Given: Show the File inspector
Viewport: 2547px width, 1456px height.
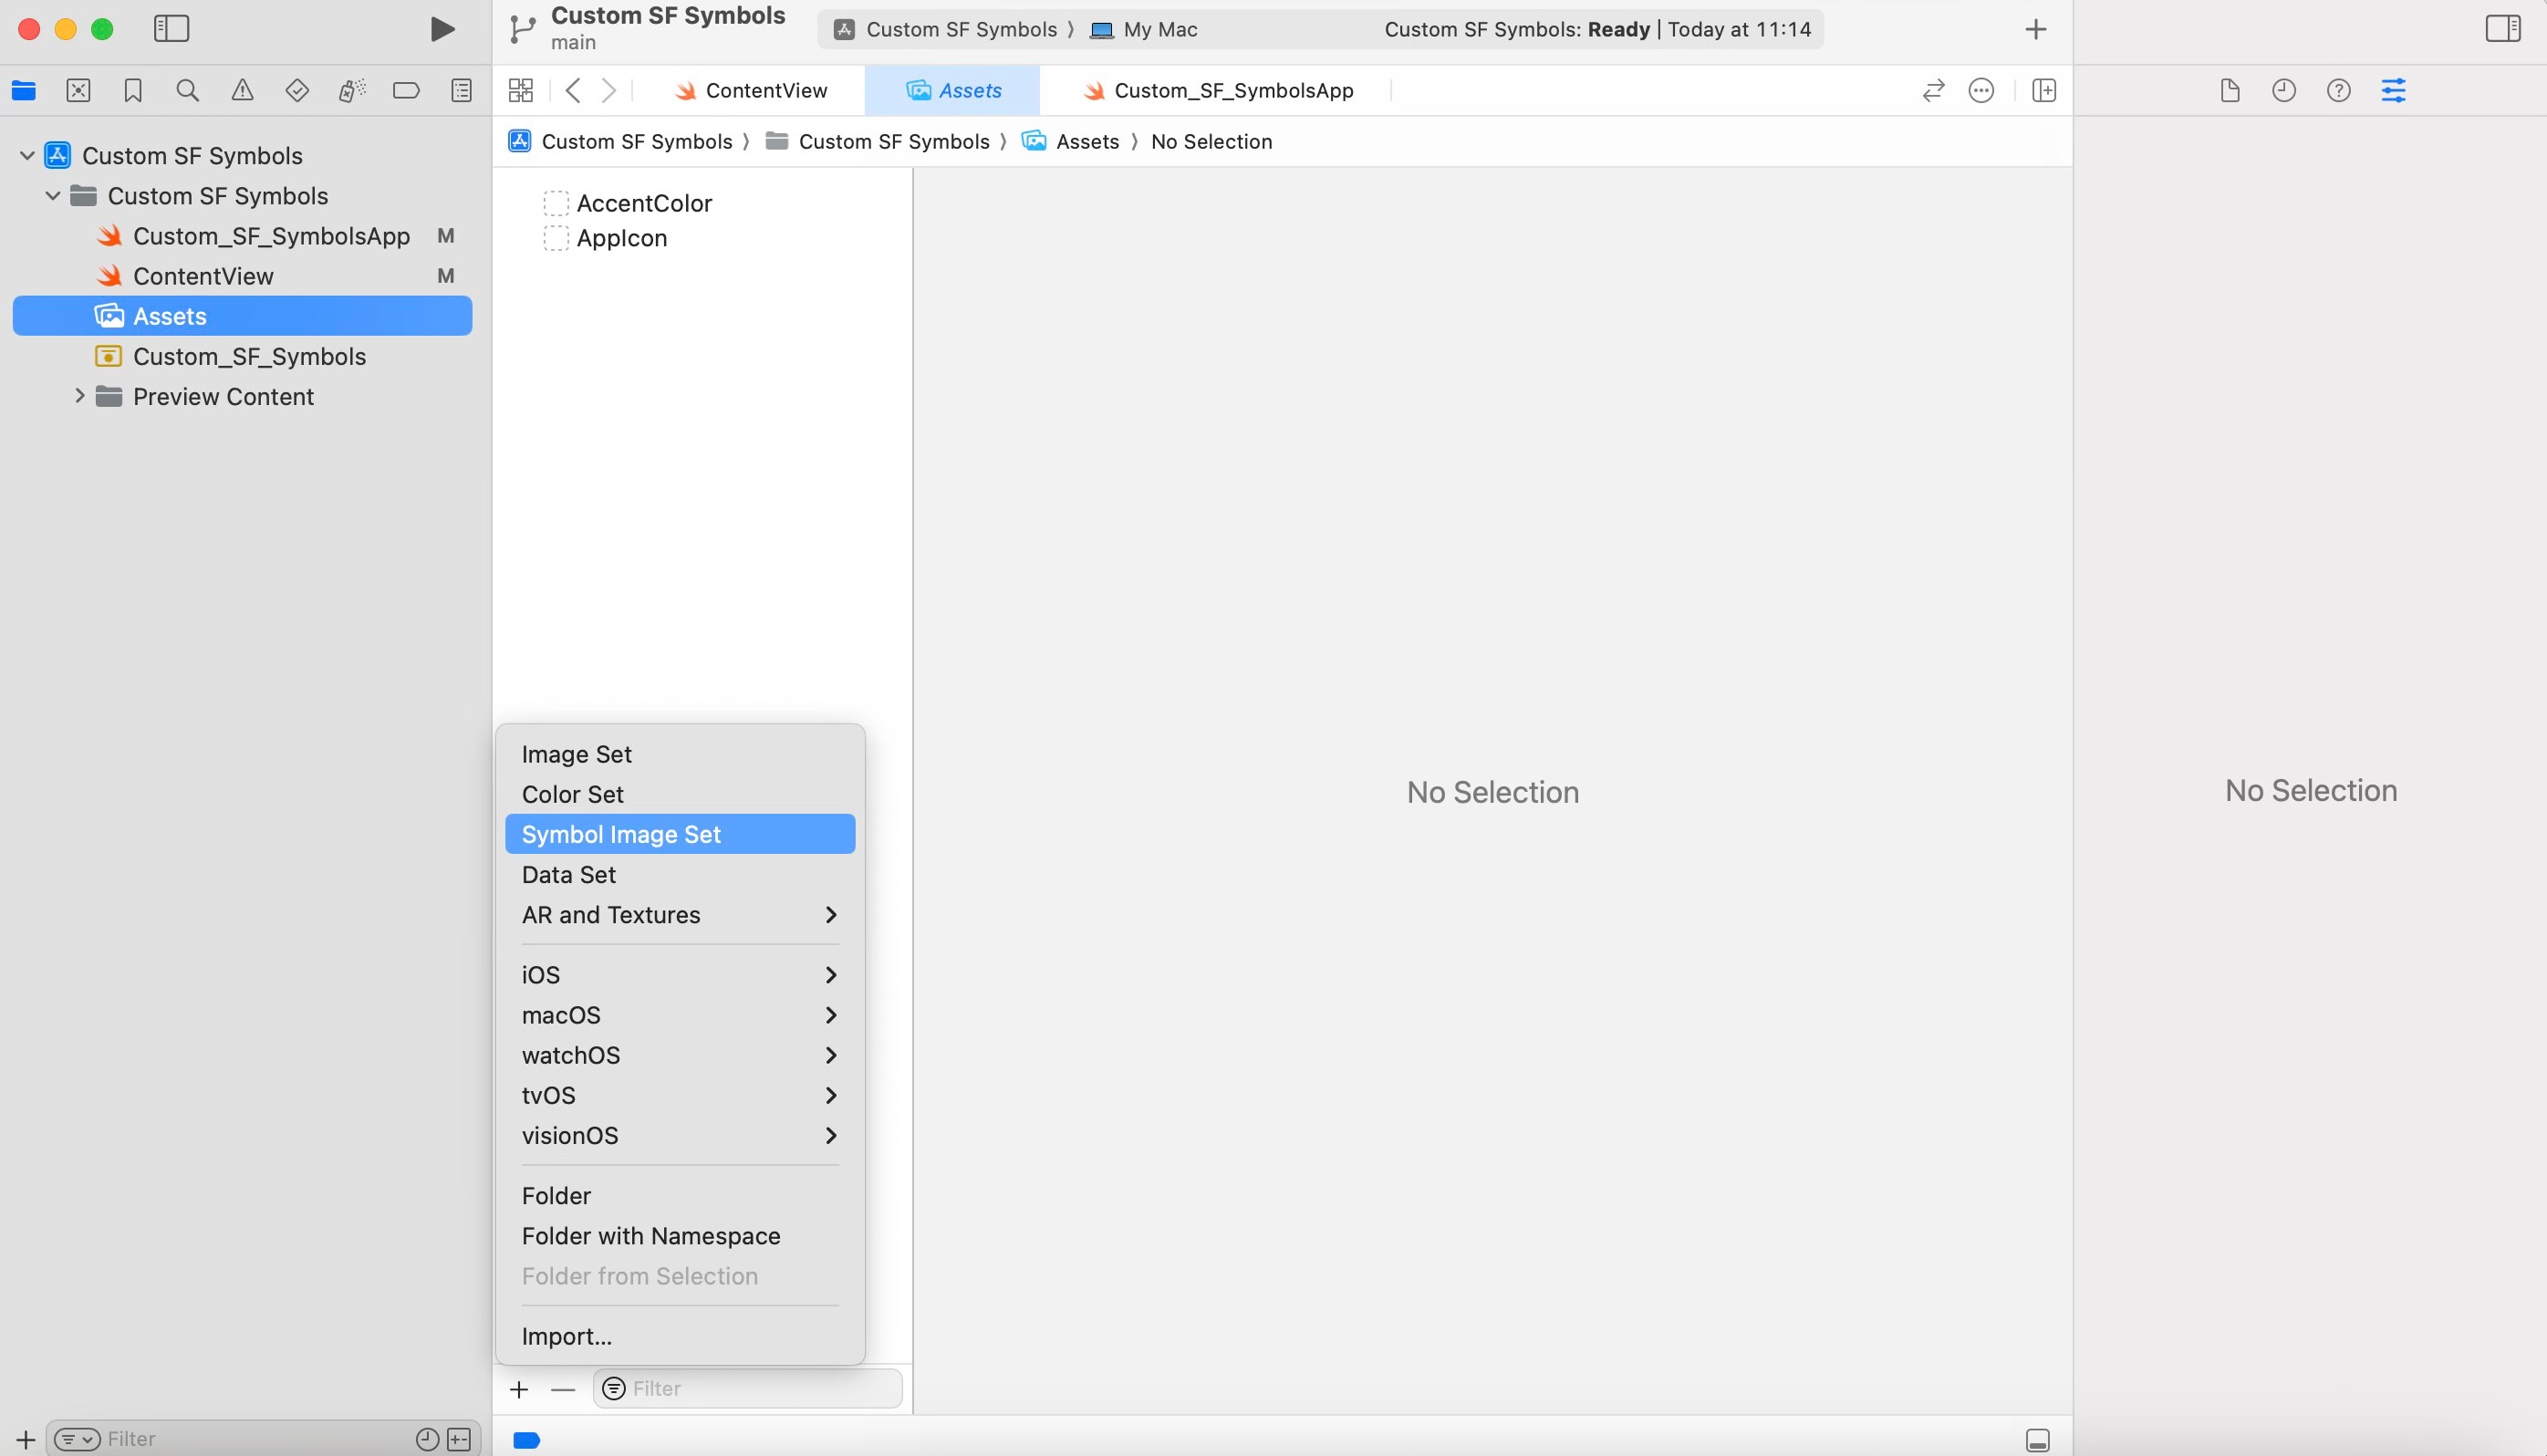Looking at the screenshot, I should click(2230, 91).
